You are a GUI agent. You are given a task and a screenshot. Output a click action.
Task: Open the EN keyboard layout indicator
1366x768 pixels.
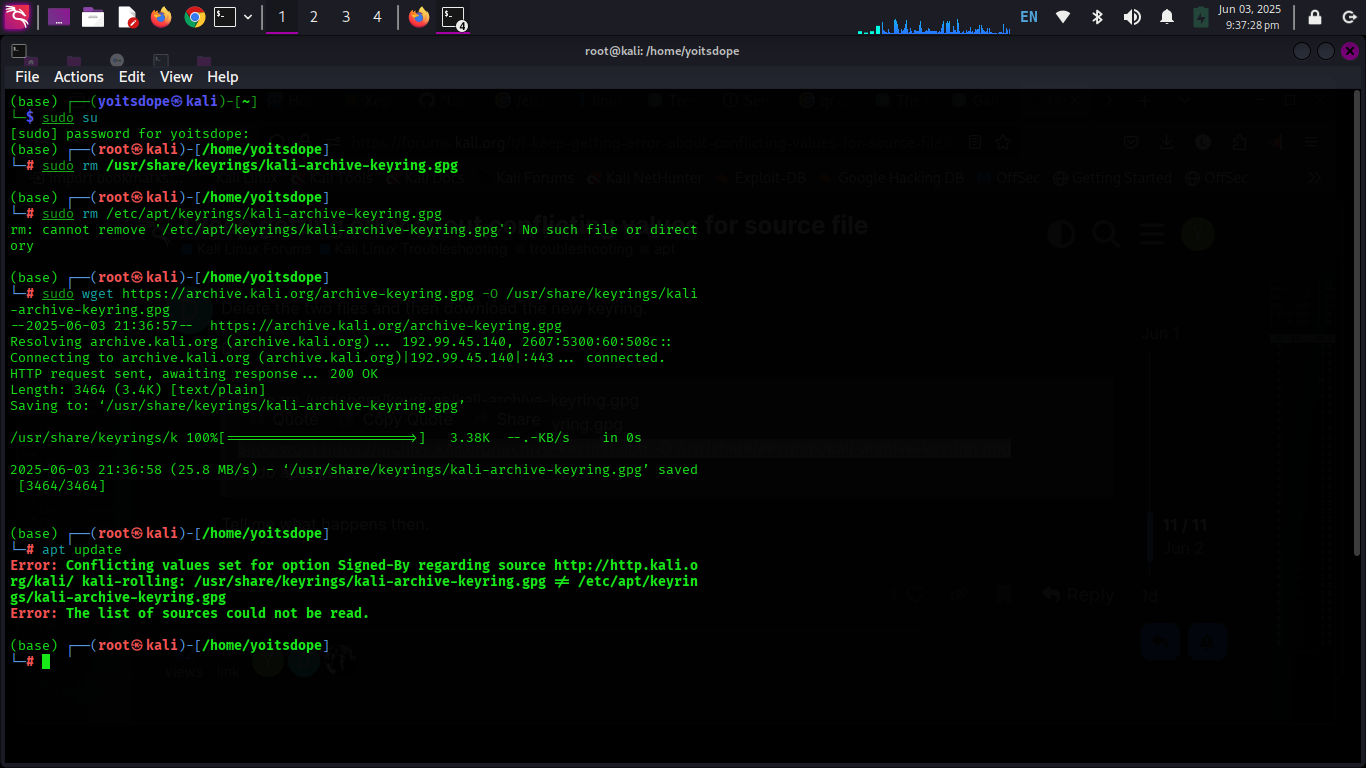pyautogui.click(x=1029, y=17)
